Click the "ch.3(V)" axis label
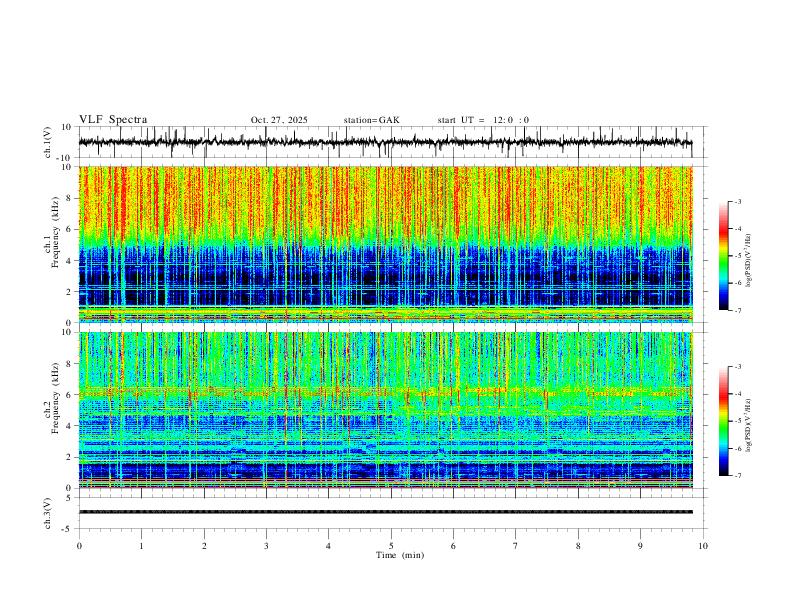Viewport: 792px width, 612px height. coord(48,513)
